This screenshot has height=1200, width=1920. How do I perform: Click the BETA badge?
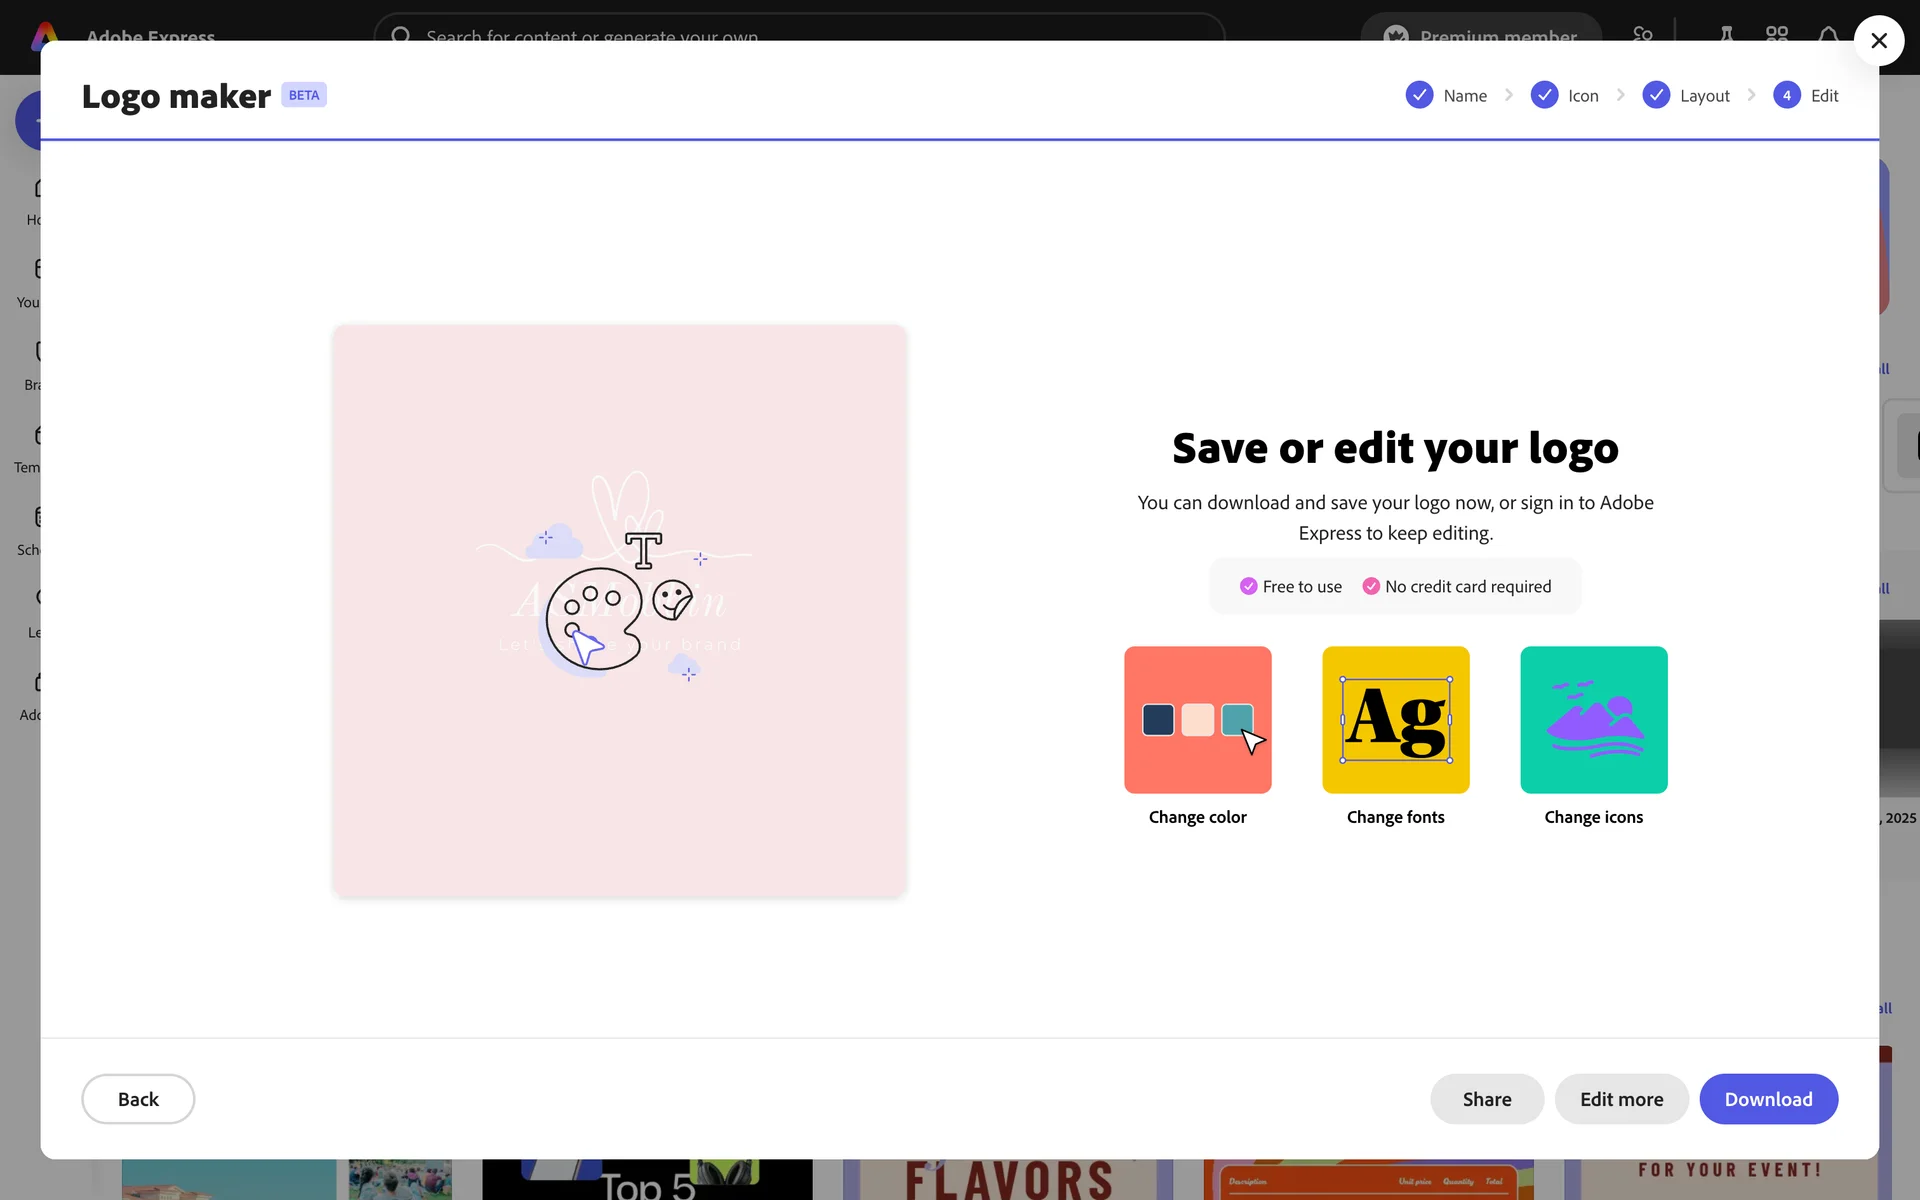[304, 95]
